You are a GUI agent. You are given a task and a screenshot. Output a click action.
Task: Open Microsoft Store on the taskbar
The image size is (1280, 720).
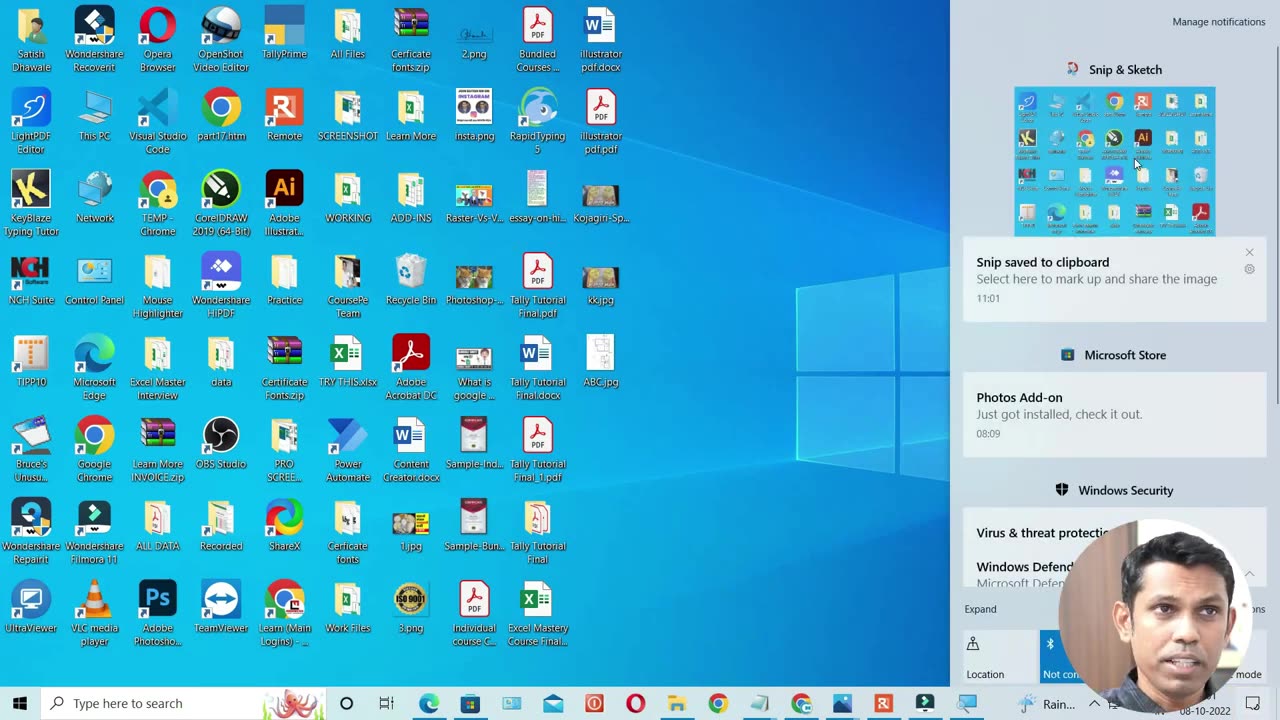pyautogui.click(x=470, y=704)
